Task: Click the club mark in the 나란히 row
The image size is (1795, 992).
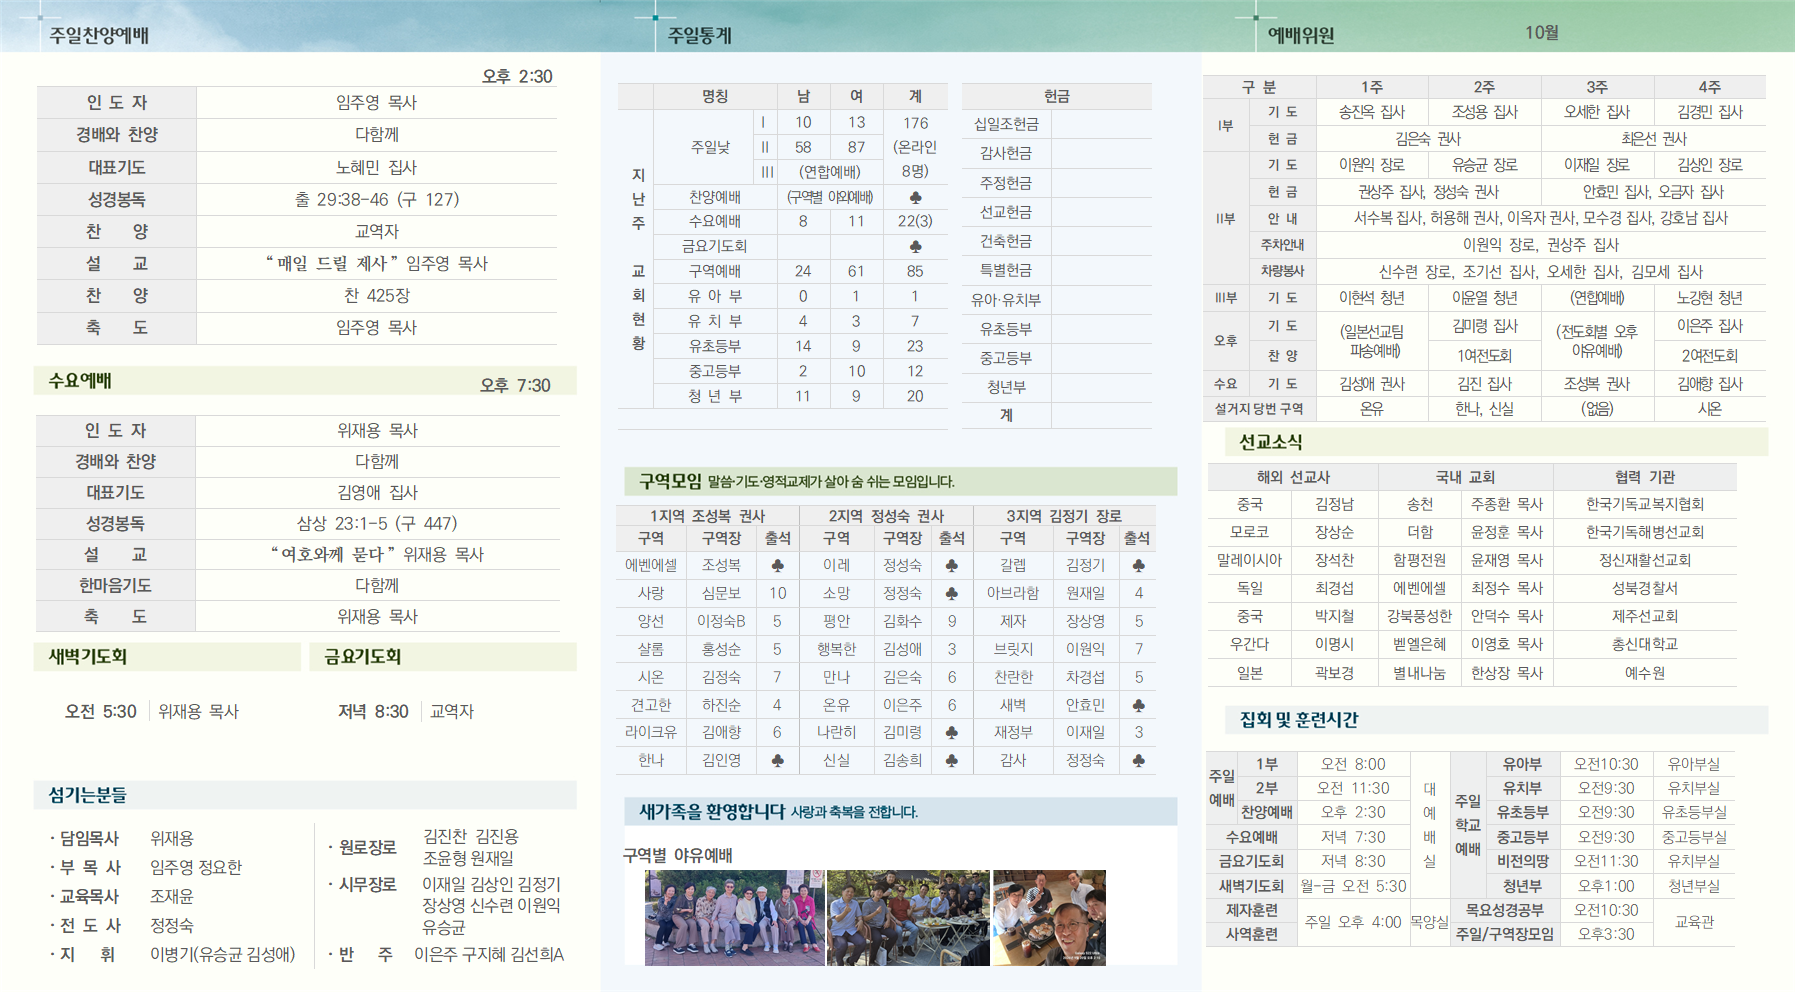Action: (x=951, y=733)
